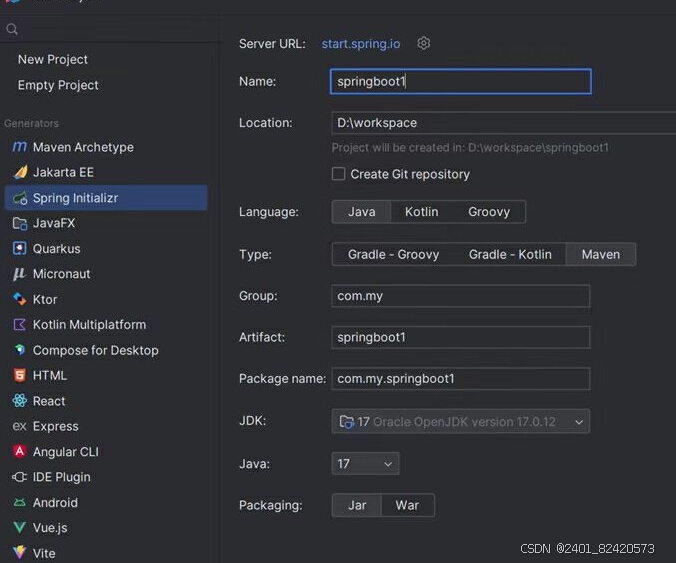Select Kotlin language option
The height and width of the screenshot is (563, 676).
[421, 212]
